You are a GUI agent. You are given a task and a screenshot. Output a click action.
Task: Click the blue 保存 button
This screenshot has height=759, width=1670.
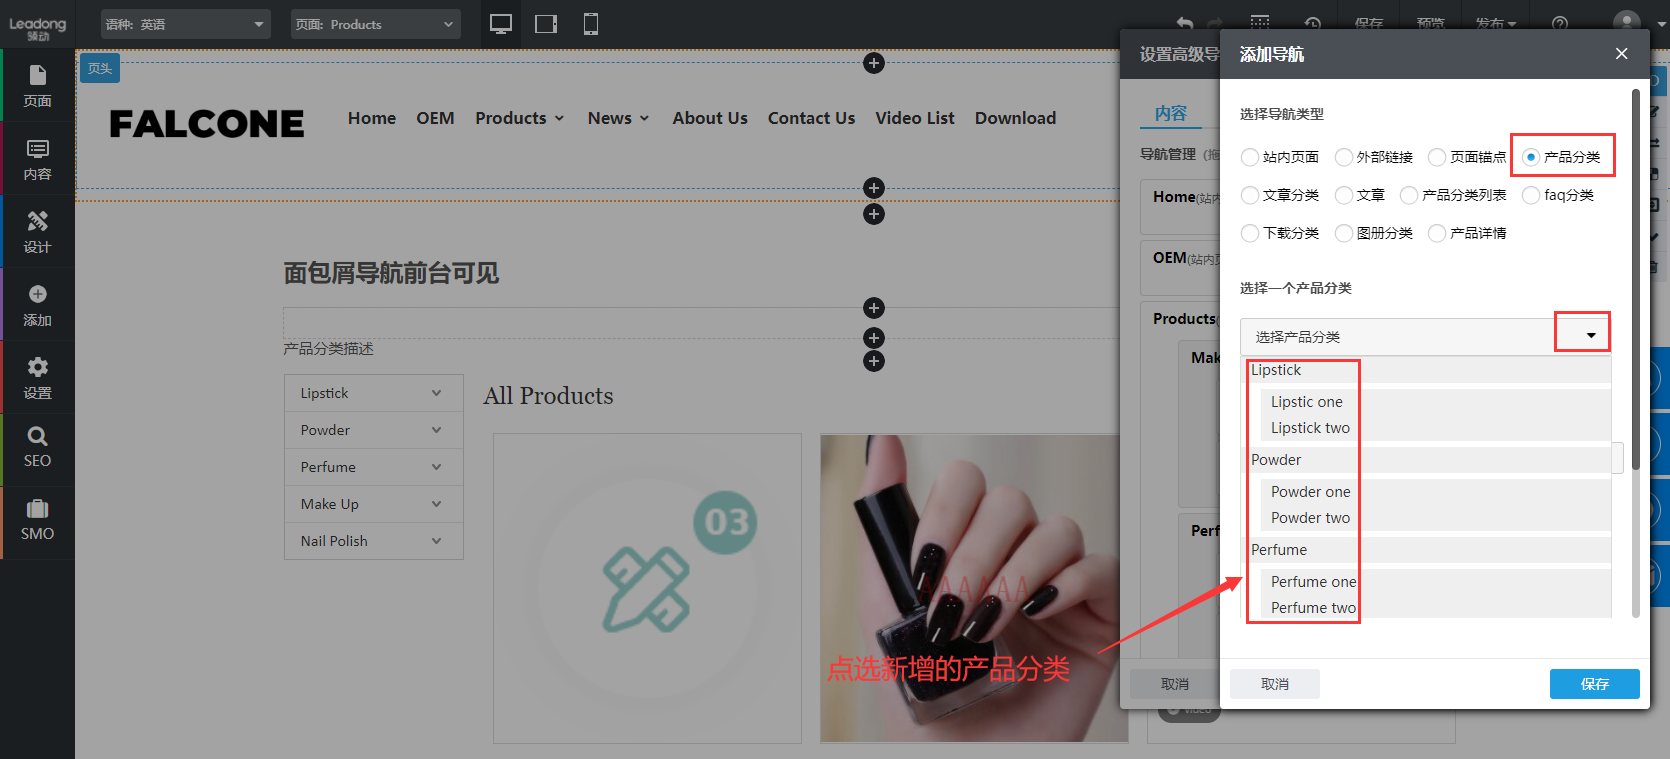1594,684
